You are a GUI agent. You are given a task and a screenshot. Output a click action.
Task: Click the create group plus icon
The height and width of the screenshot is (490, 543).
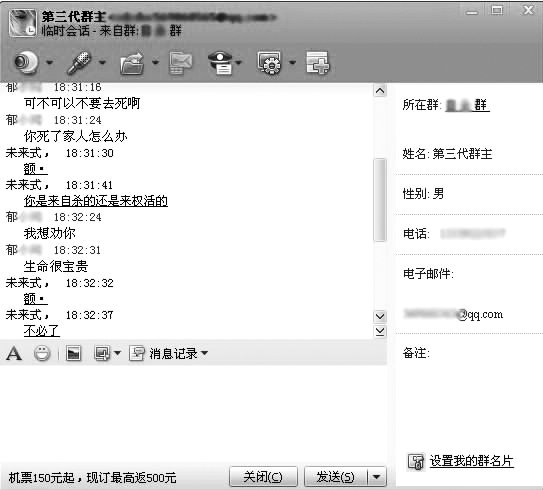coord(318,63)
